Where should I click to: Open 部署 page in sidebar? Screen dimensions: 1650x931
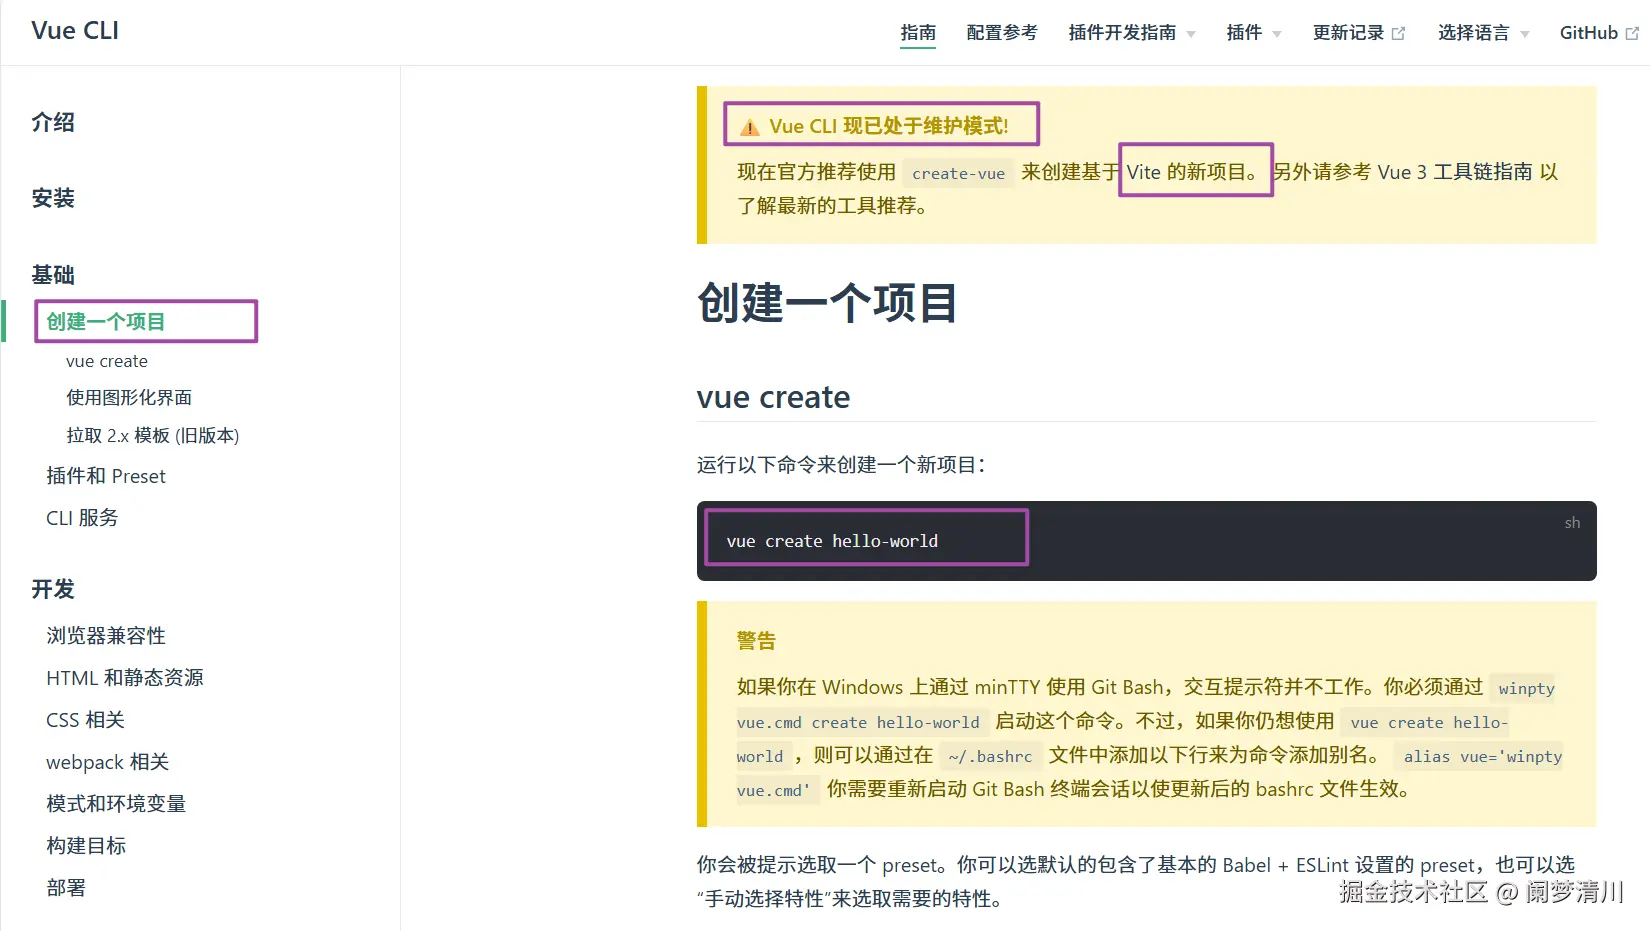pos(66,888)
